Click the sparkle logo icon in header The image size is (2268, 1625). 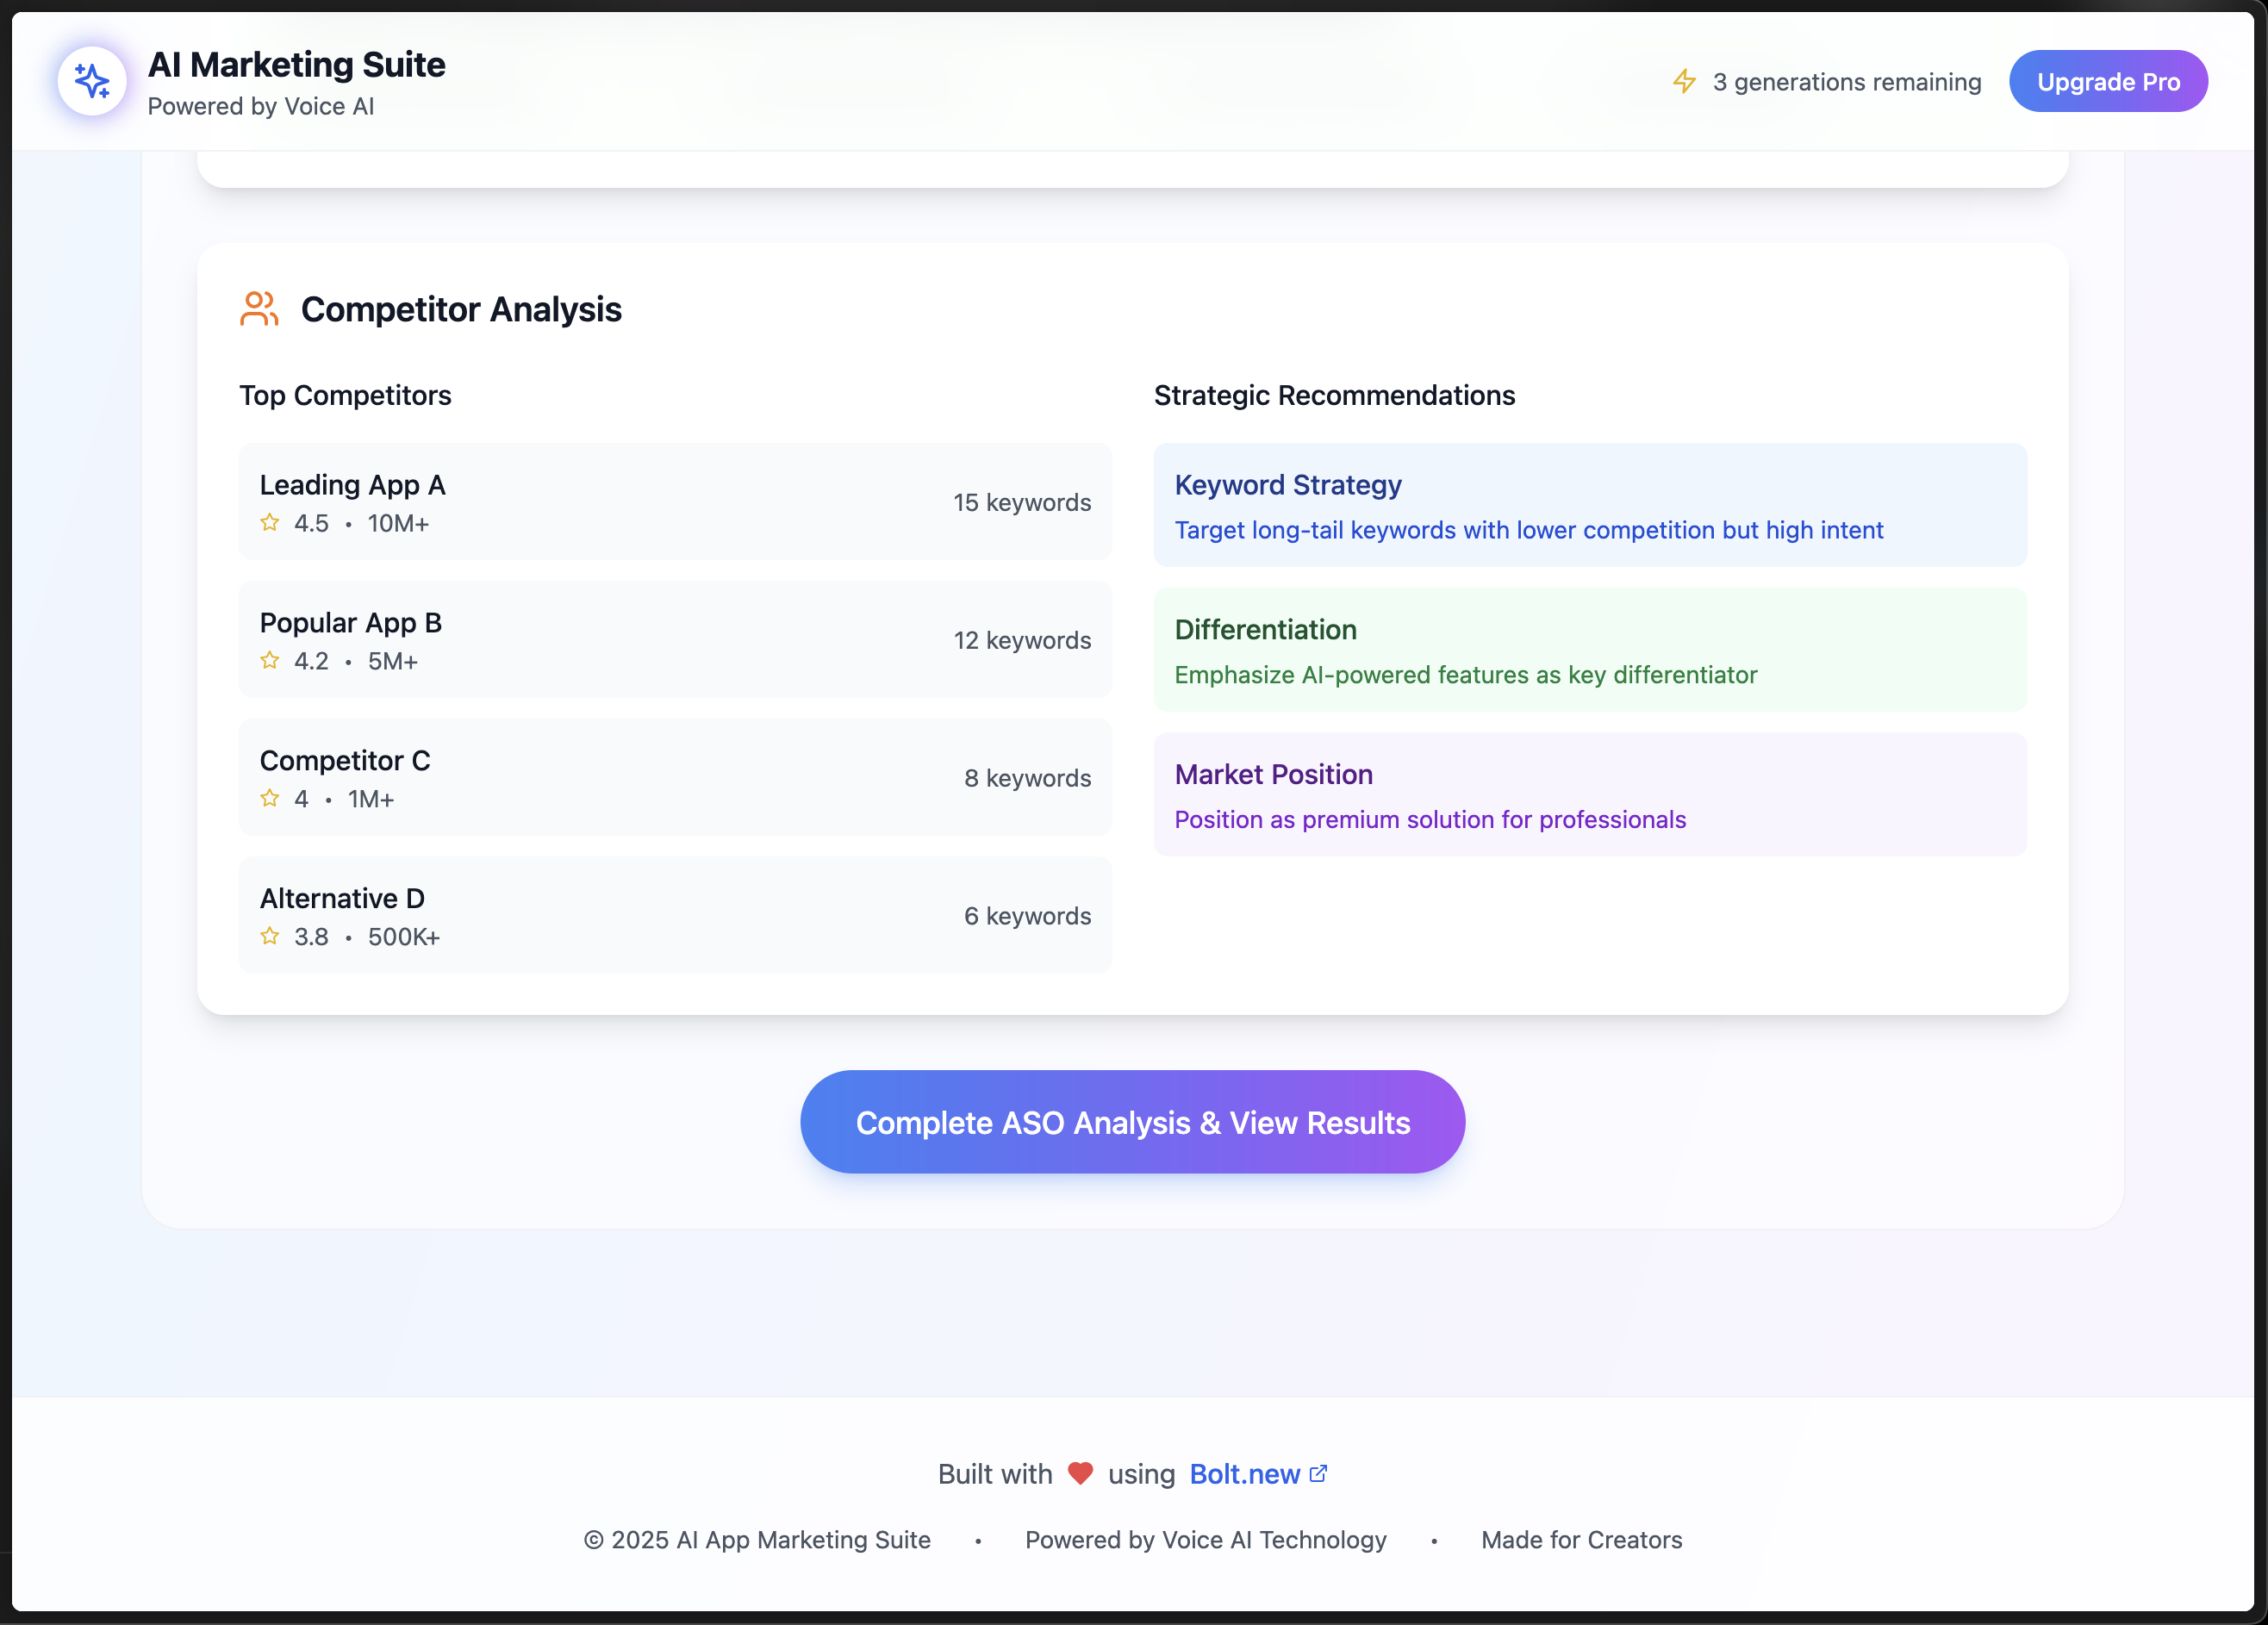pos(92,81)
